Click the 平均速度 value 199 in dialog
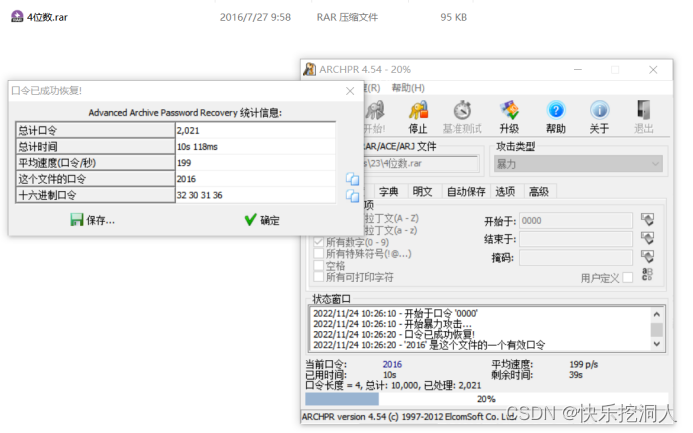Image resolution: width=693 pixels, height=433 pixels. (x=184, y=163)
